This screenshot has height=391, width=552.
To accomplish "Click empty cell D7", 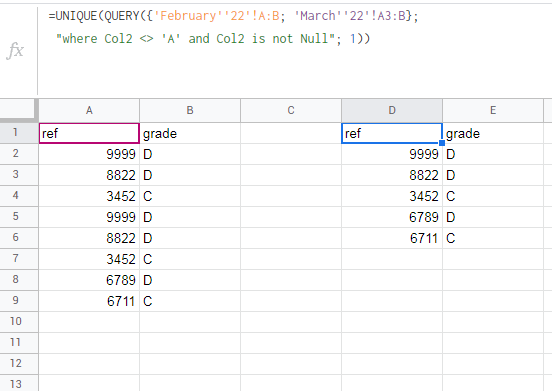I will tap(392, 259).
